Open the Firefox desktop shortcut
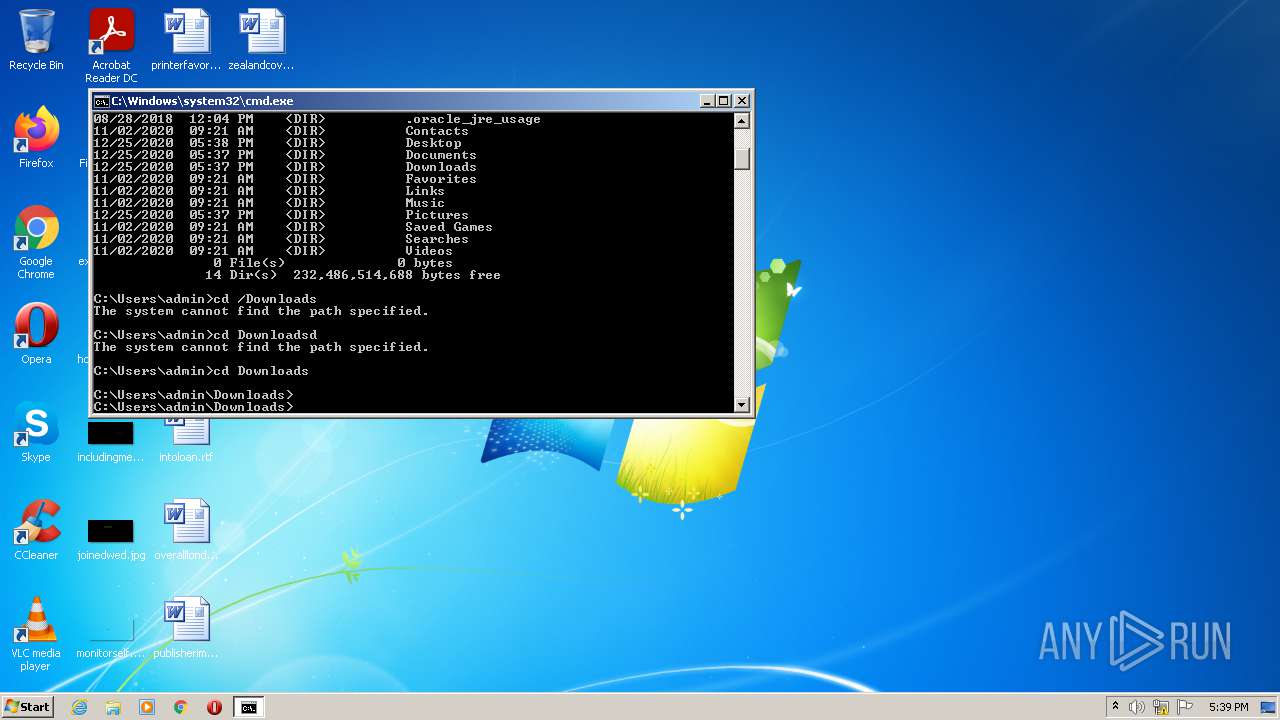This screenshot has width=1280, height=720. click(x=36, y=138)
